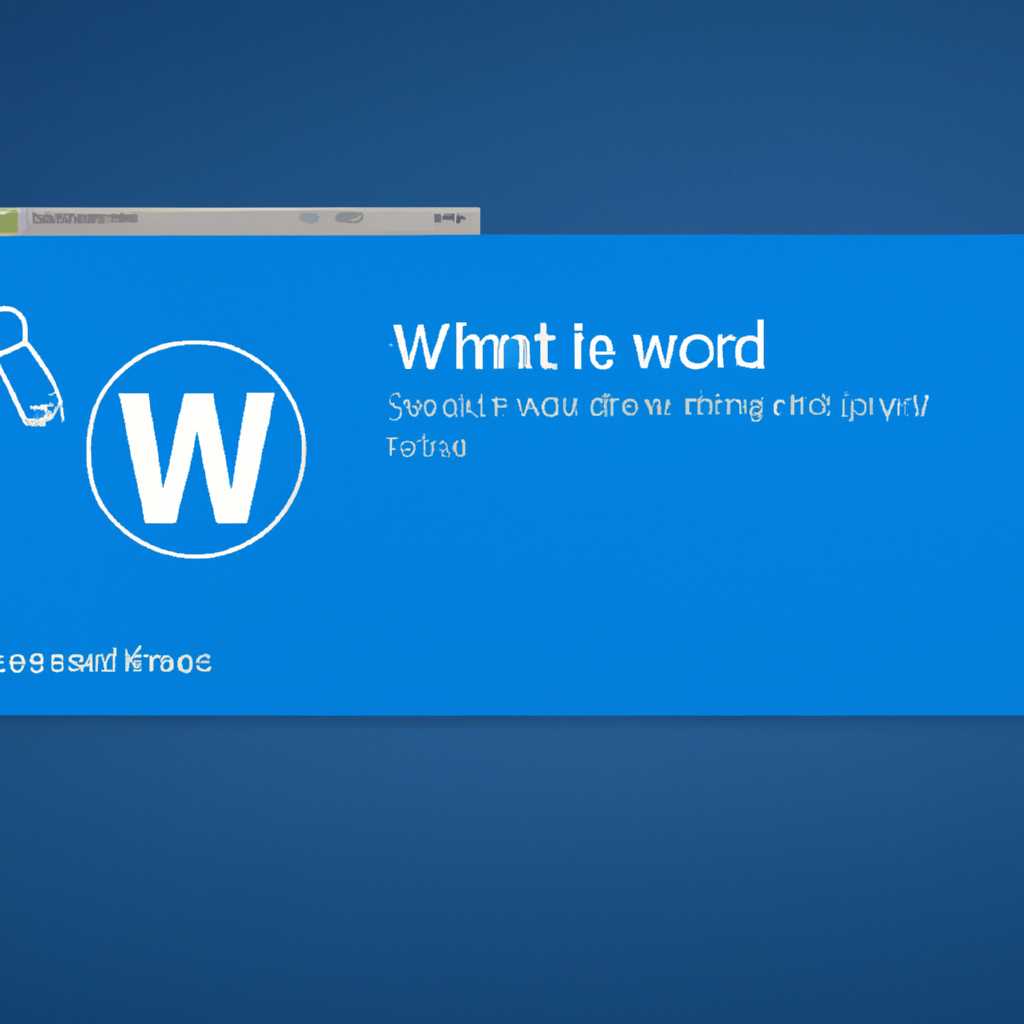Click the gray-blue oval in gray bar
Viewport: 1024px width, 1024px height.
click(349, 217)
